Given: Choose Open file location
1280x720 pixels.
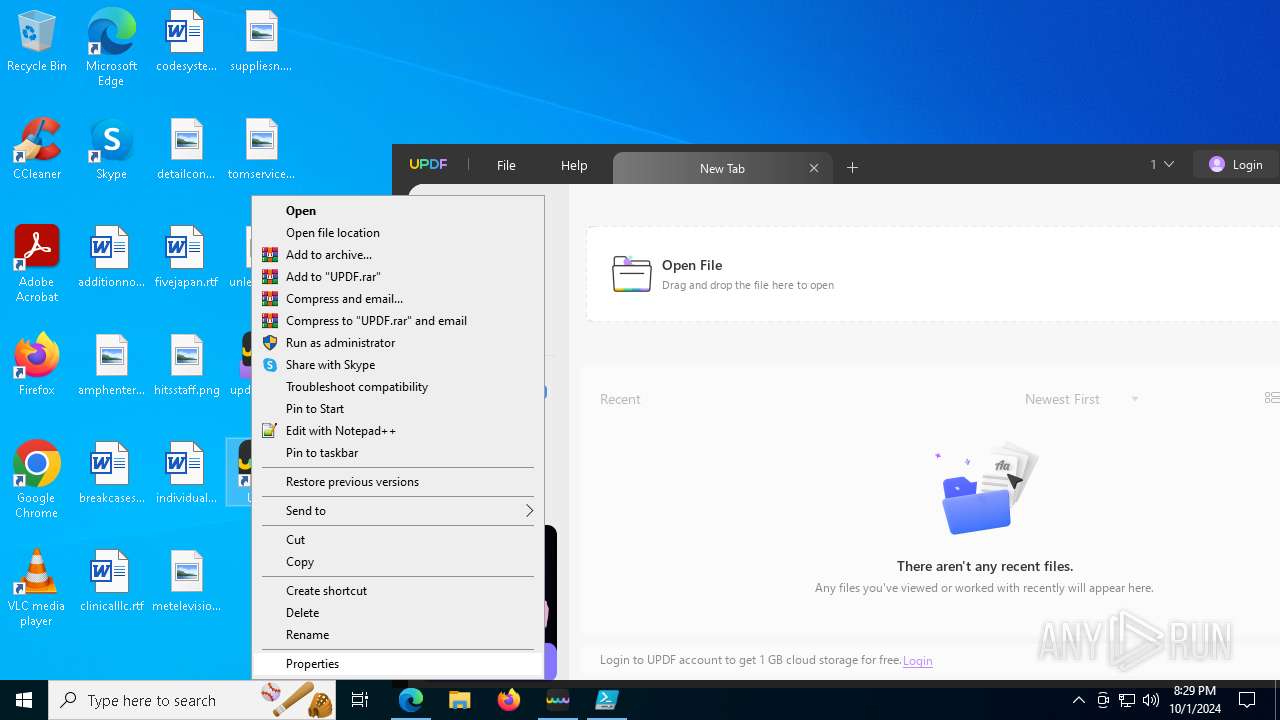Looking at the screenshot, I should (x=398, y=233).
